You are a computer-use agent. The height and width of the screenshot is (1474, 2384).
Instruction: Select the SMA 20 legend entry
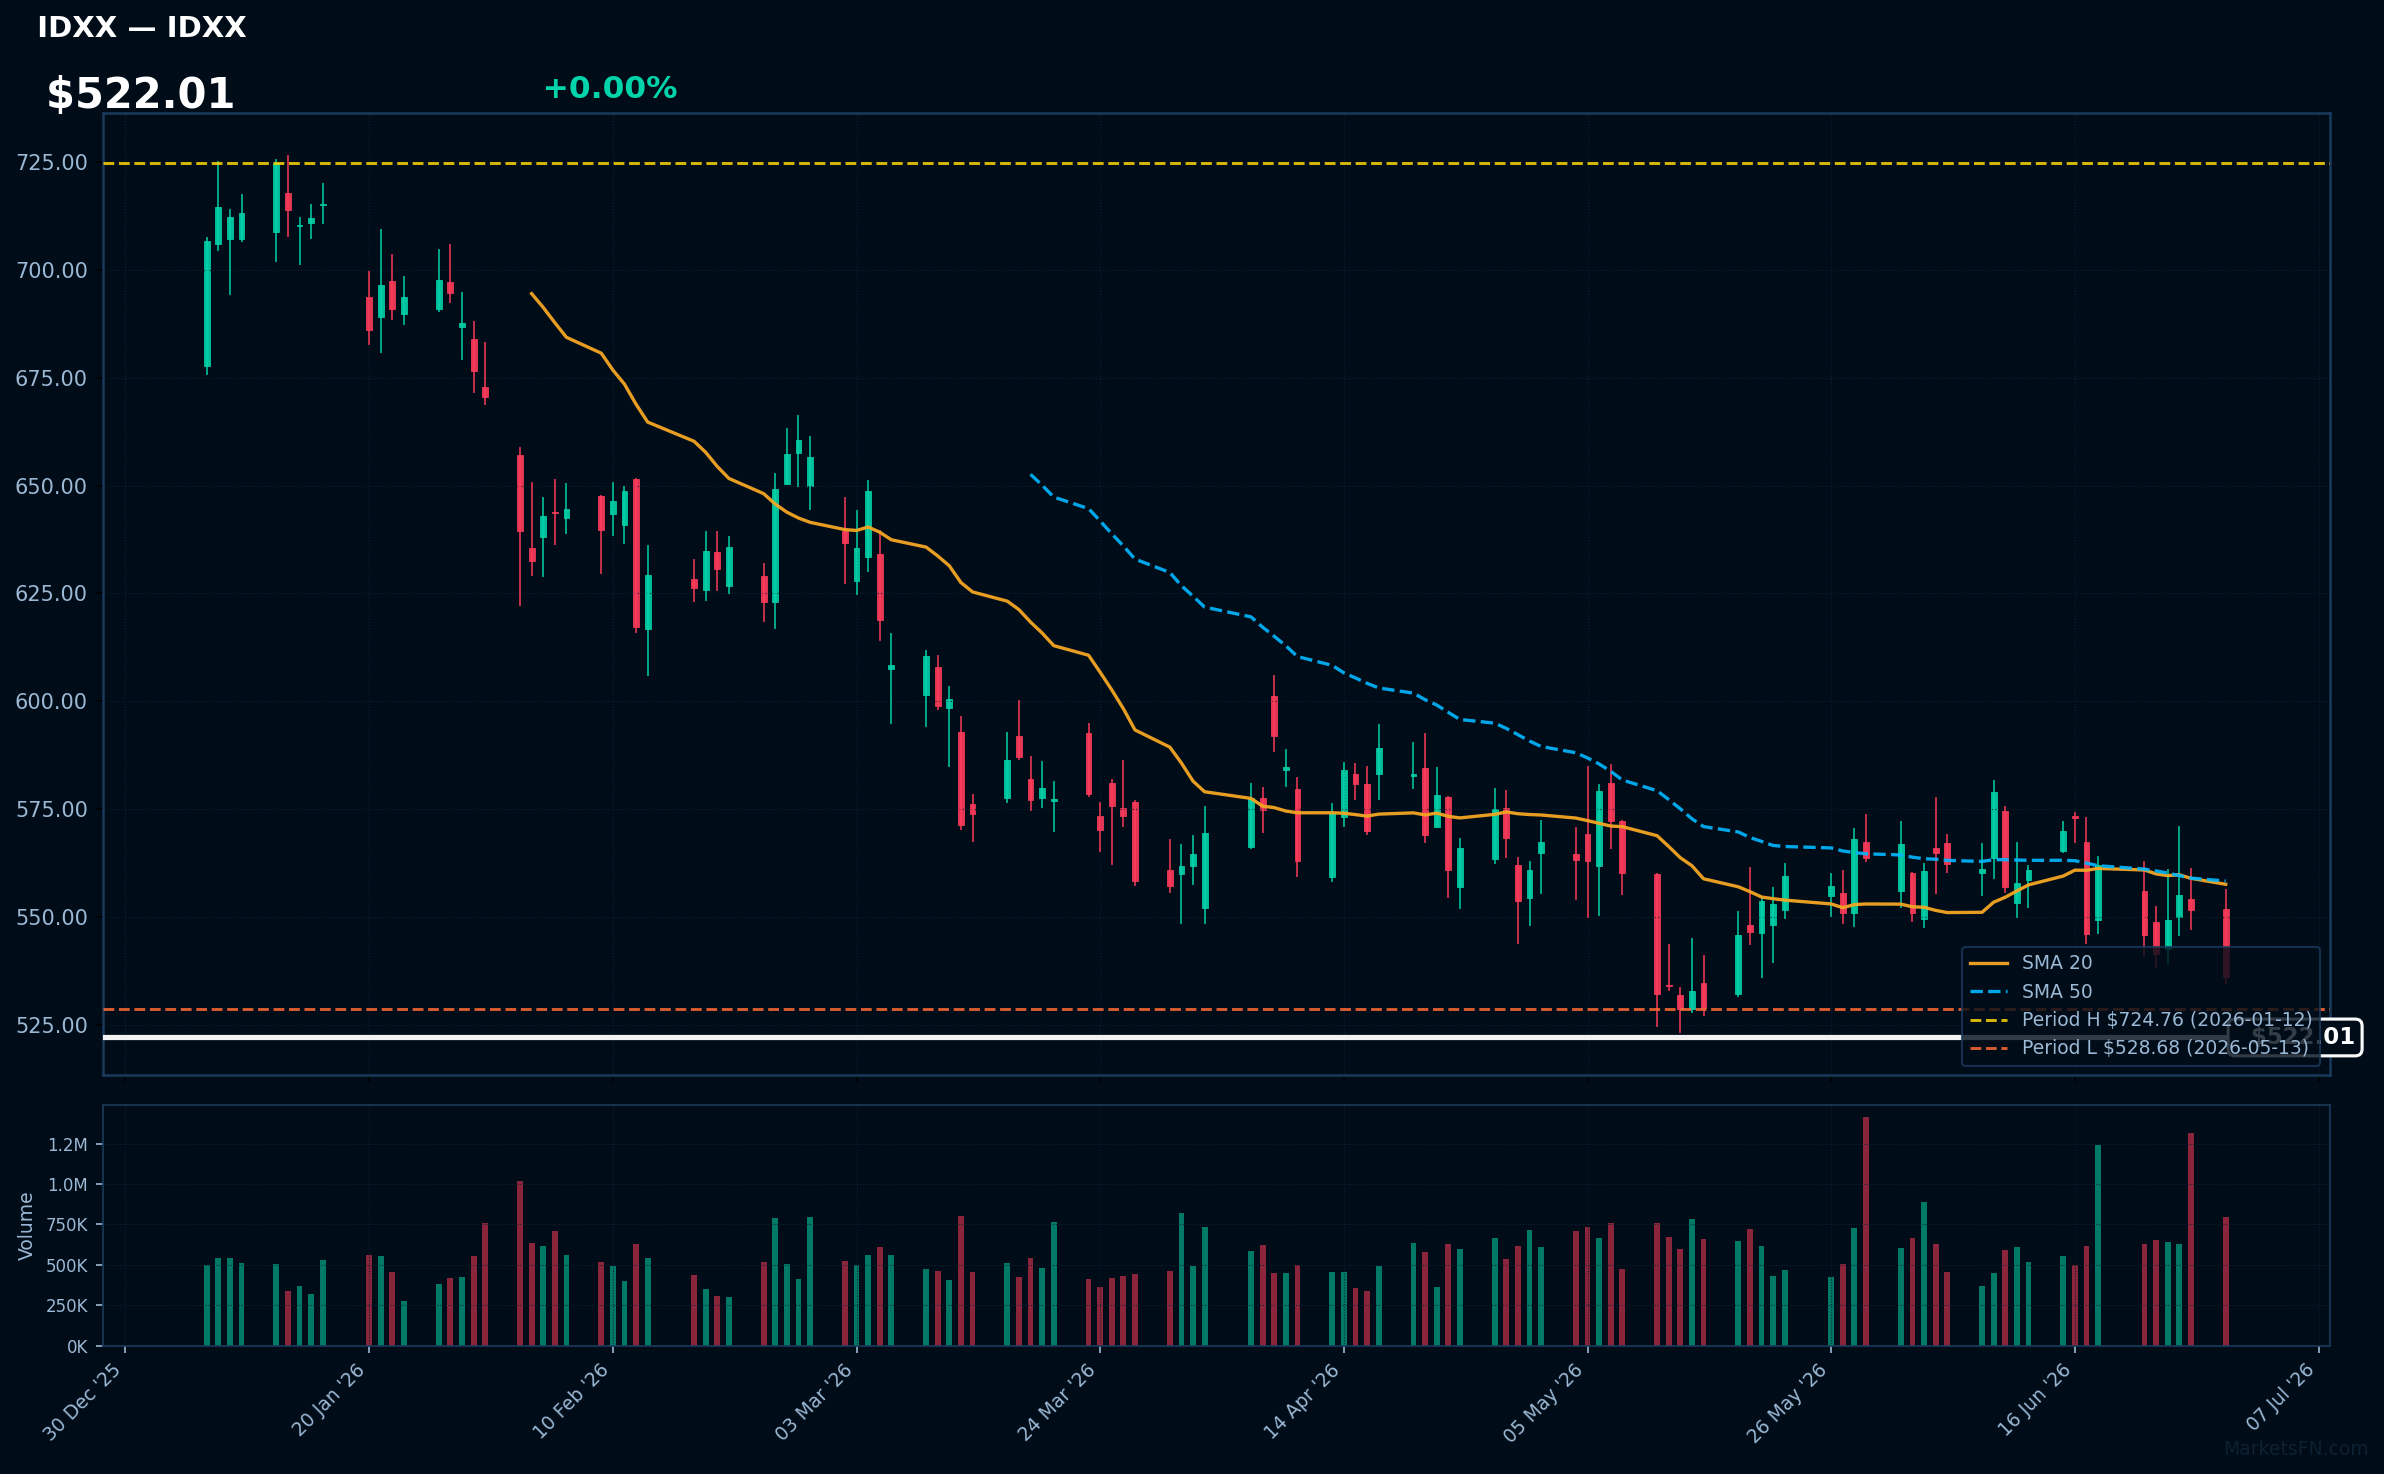(x=2031, y=962)
